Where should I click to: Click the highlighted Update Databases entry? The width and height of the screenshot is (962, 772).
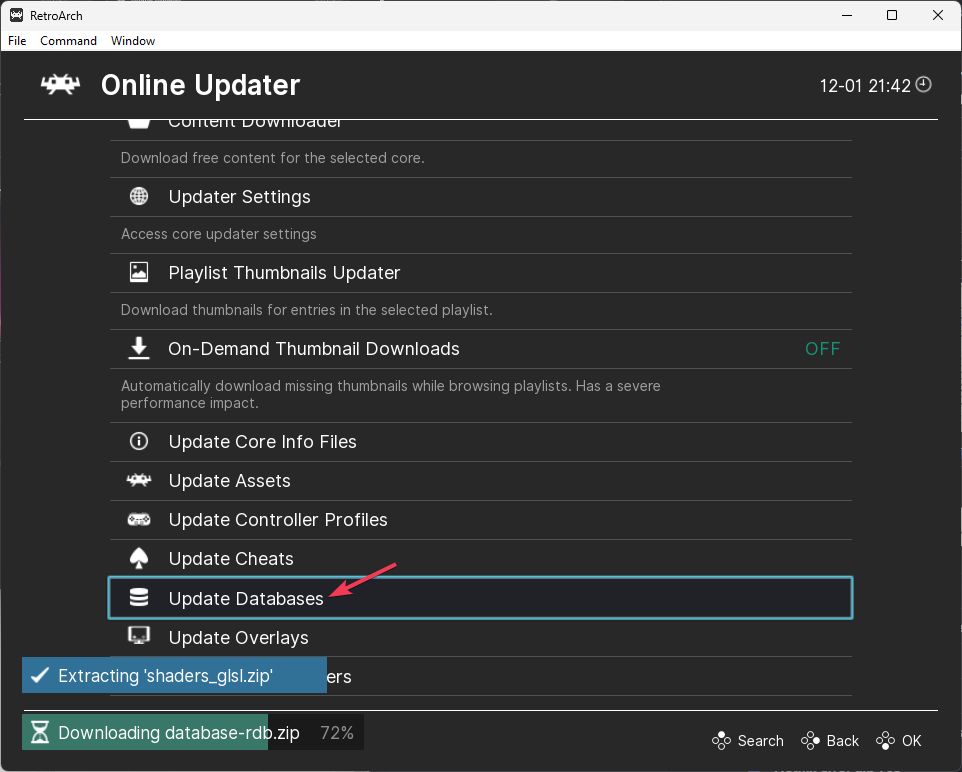tap(481, 598)
